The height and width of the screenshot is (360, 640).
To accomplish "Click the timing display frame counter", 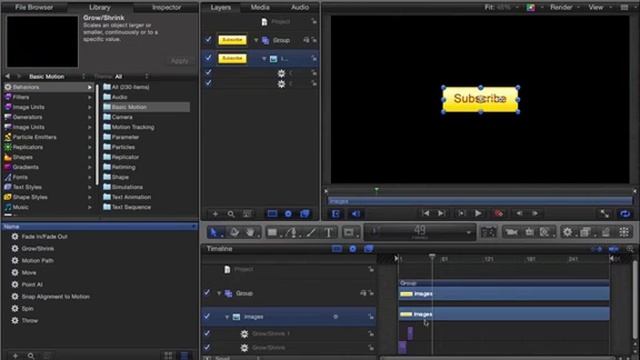I will 420,232.
